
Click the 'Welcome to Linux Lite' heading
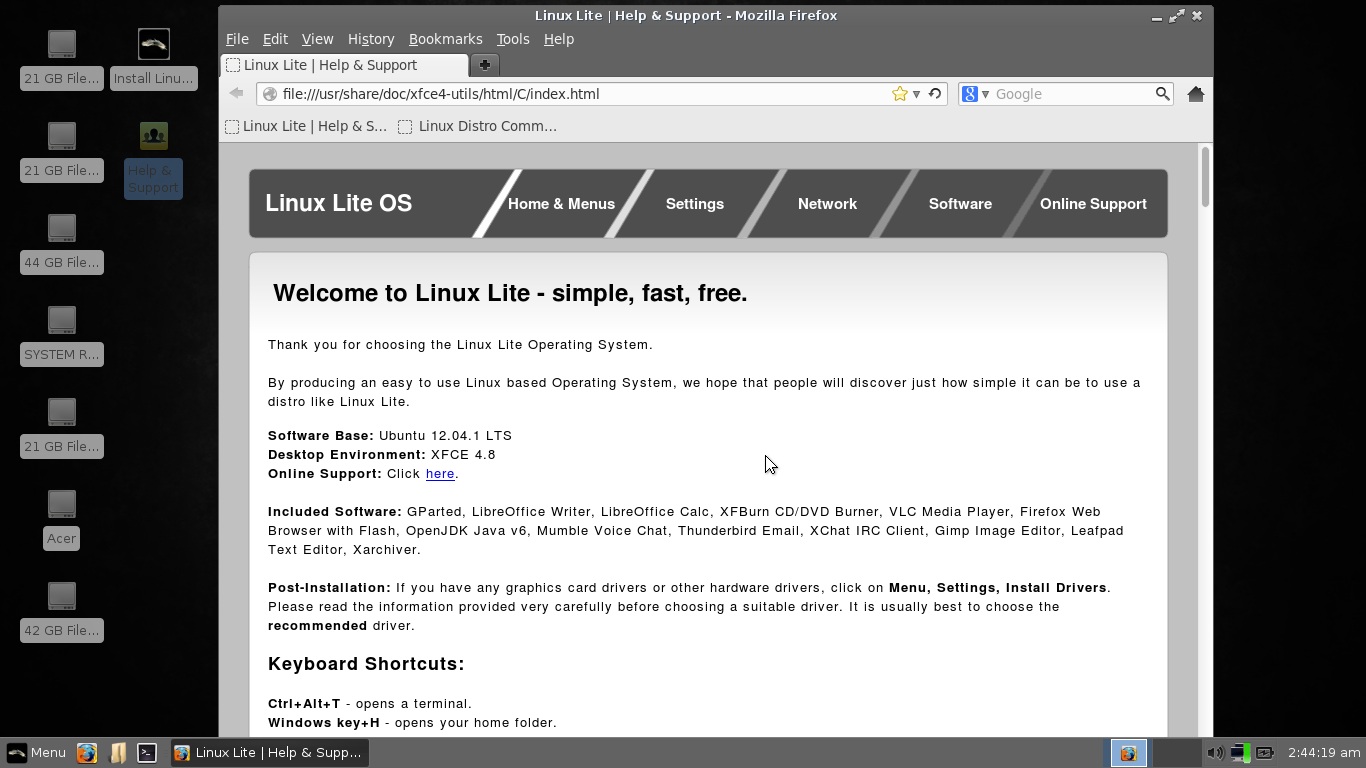(510, 293)
